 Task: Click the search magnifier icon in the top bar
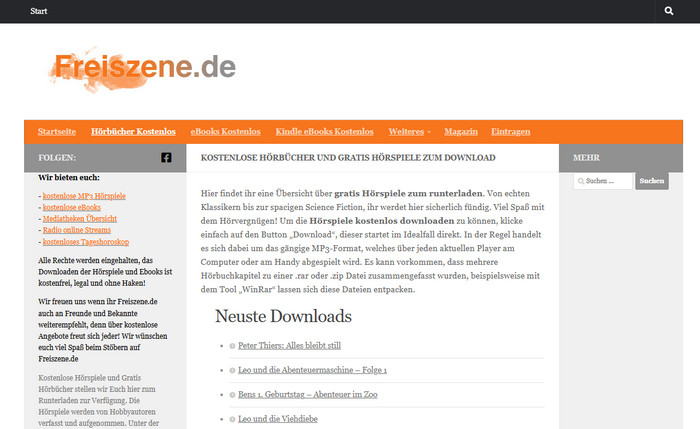coord(668,11)
